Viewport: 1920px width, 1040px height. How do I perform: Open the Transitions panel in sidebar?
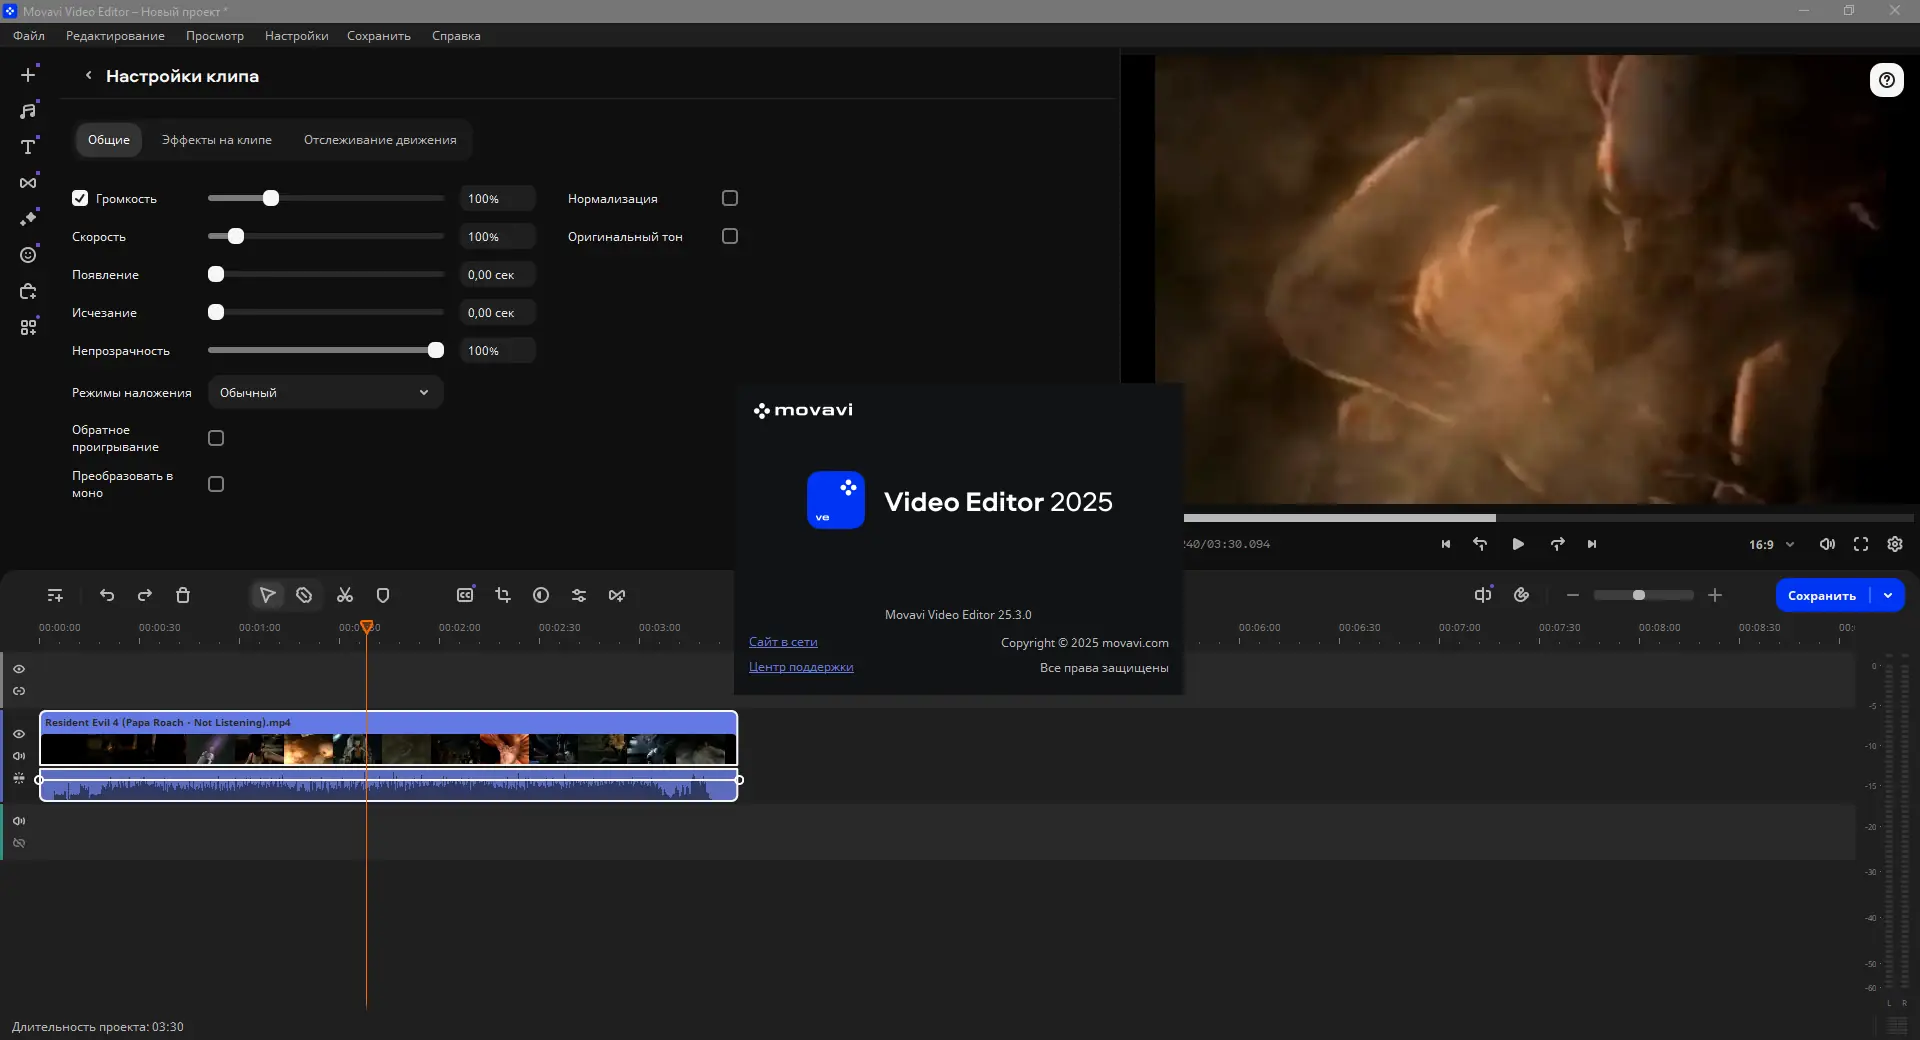tap(28, 183)
